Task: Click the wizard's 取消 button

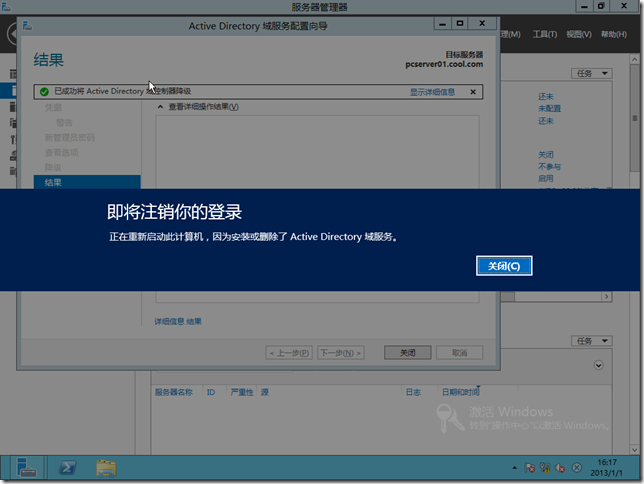Action: (x=459, y=353)
